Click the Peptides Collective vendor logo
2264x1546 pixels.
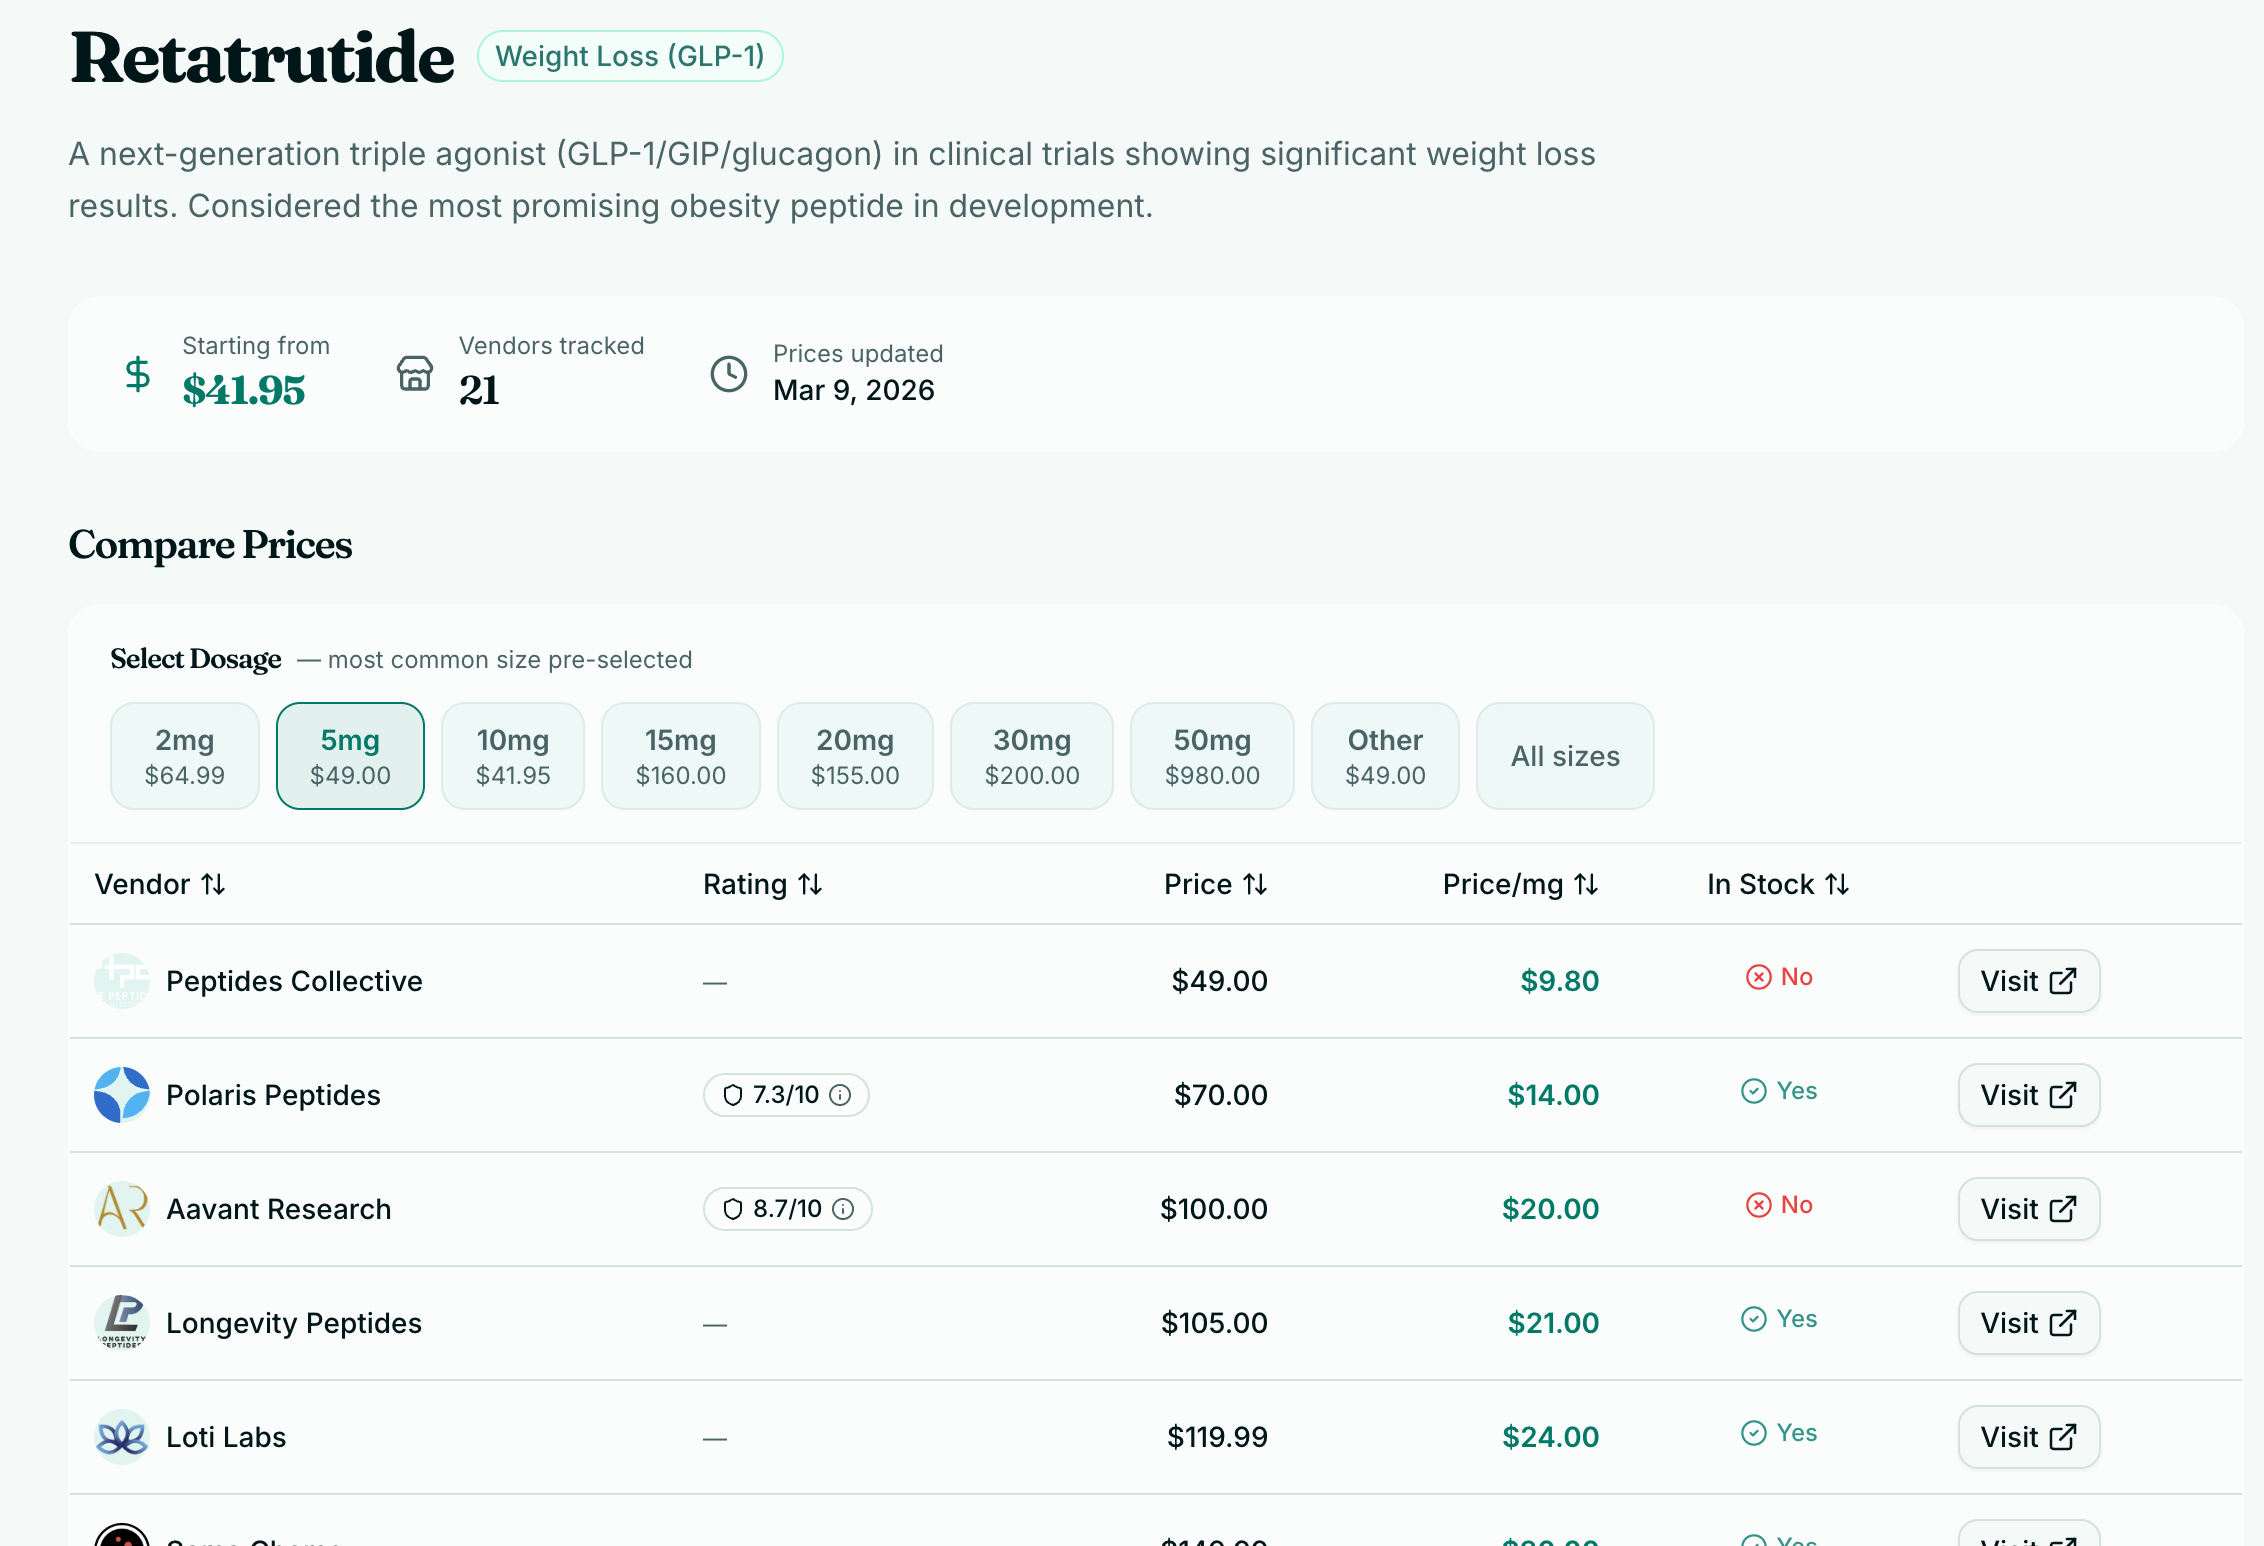(x=122, y=981)
